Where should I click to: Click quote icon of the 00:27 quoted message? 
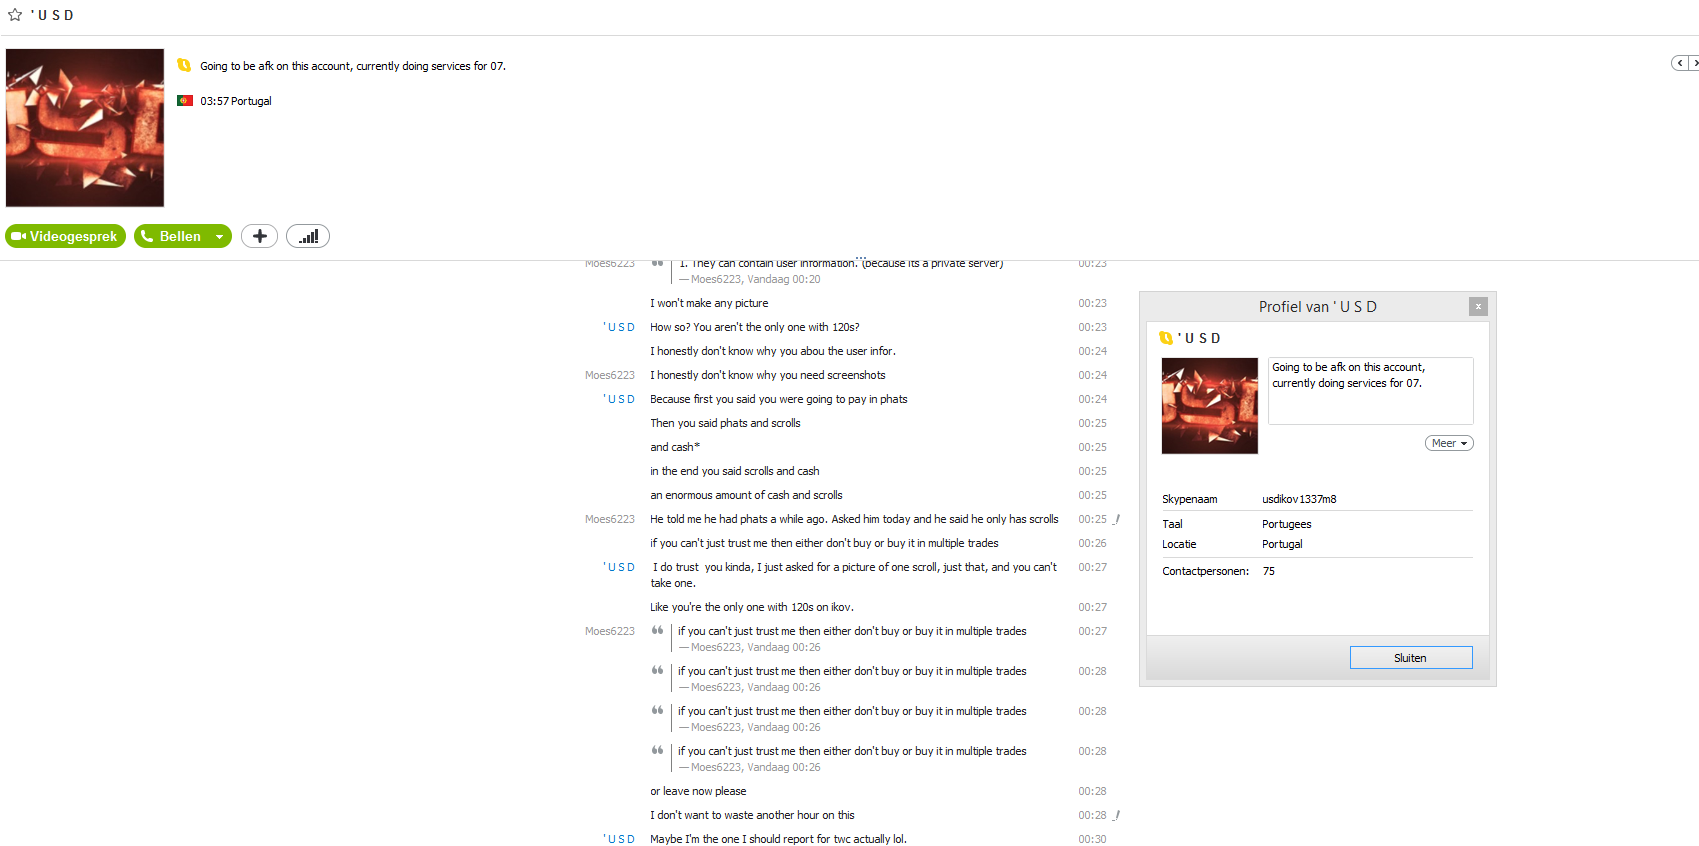coord(657,630)
